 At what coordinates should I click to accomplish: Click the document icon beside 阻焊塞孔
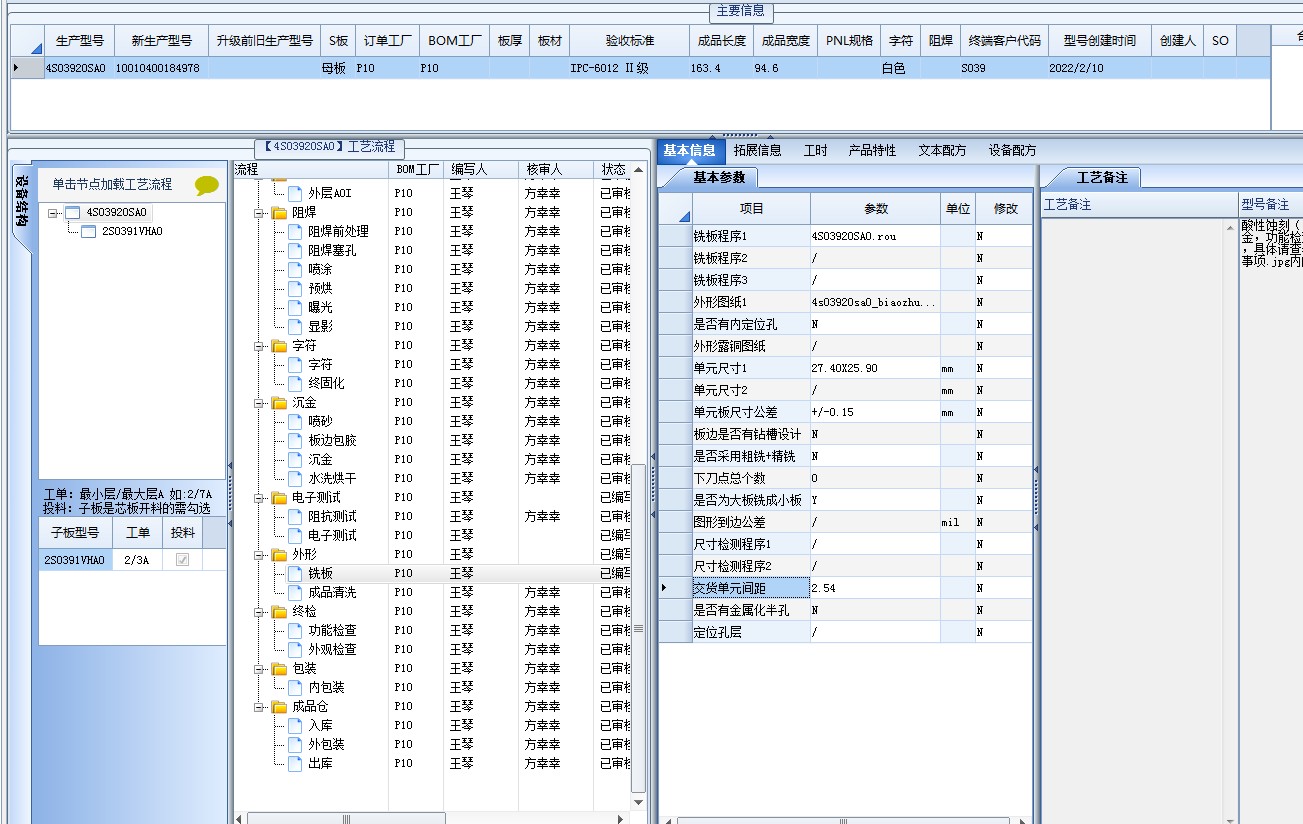tap(295, 250)
